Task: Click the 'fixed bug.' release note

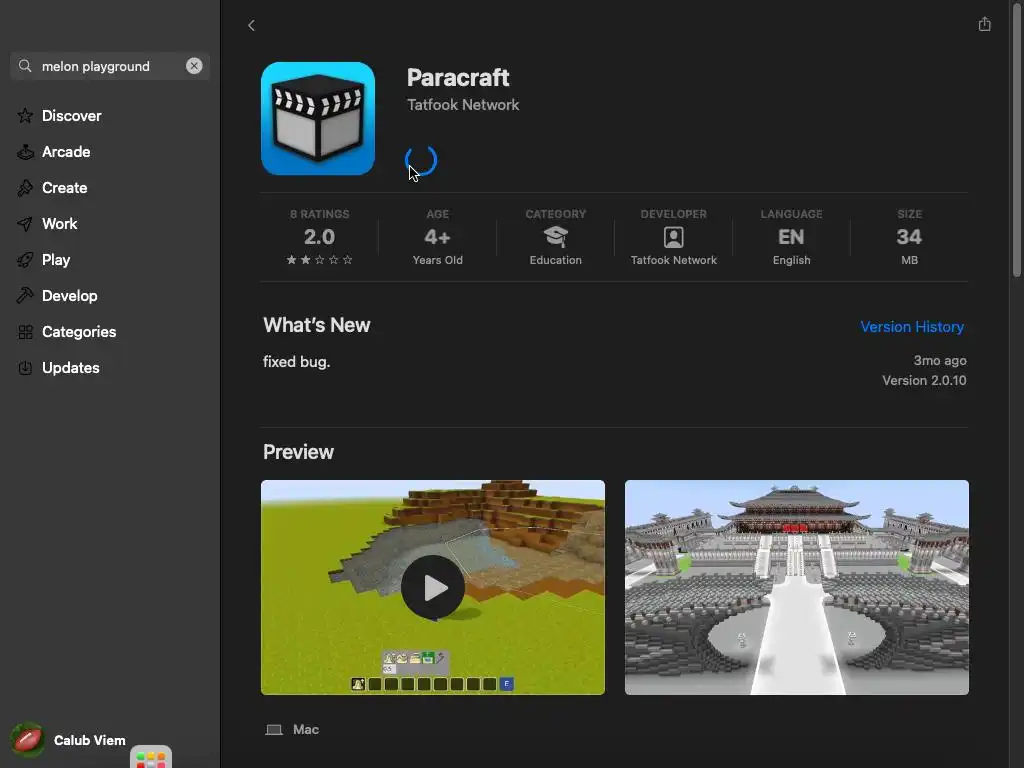Action: click(x=296, y=362)
